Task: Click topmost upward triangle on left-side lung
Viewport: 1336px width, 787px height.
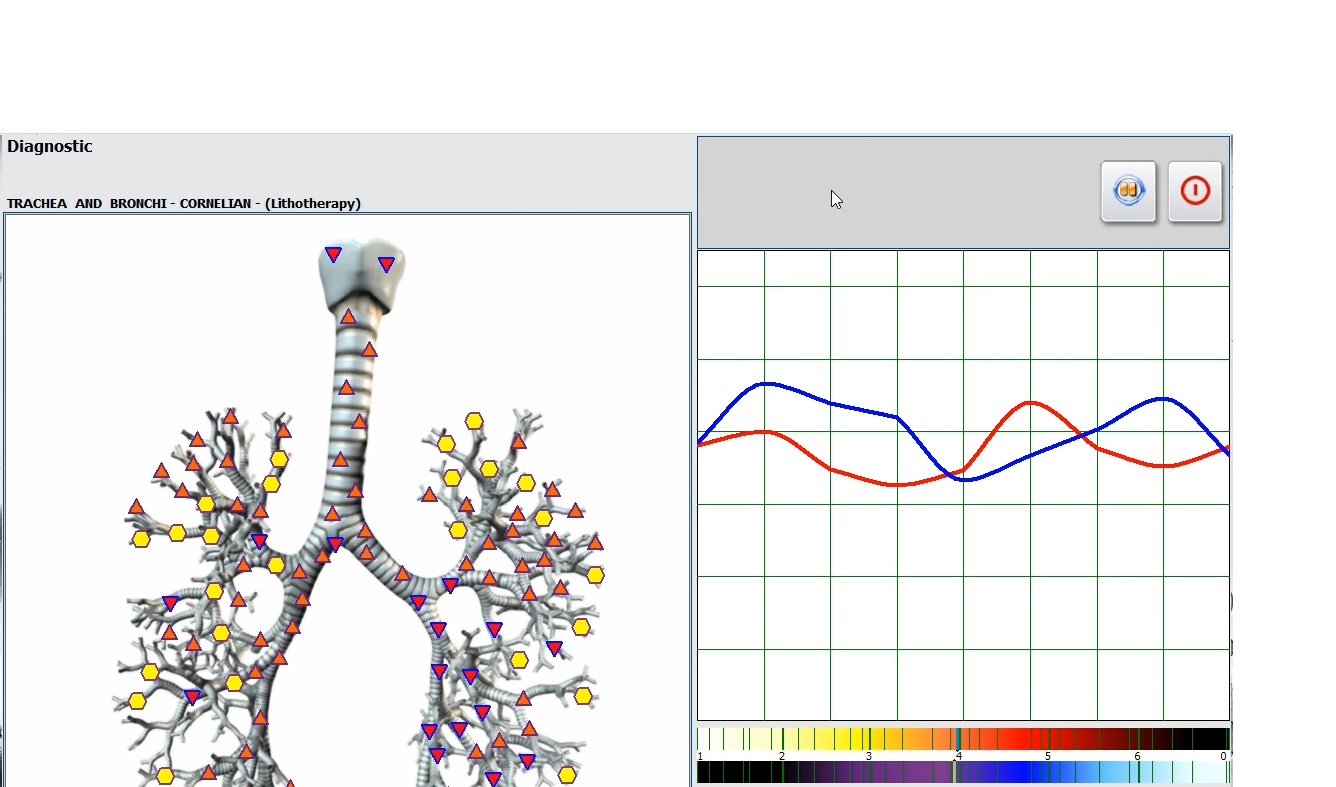Action: point(231,416)
